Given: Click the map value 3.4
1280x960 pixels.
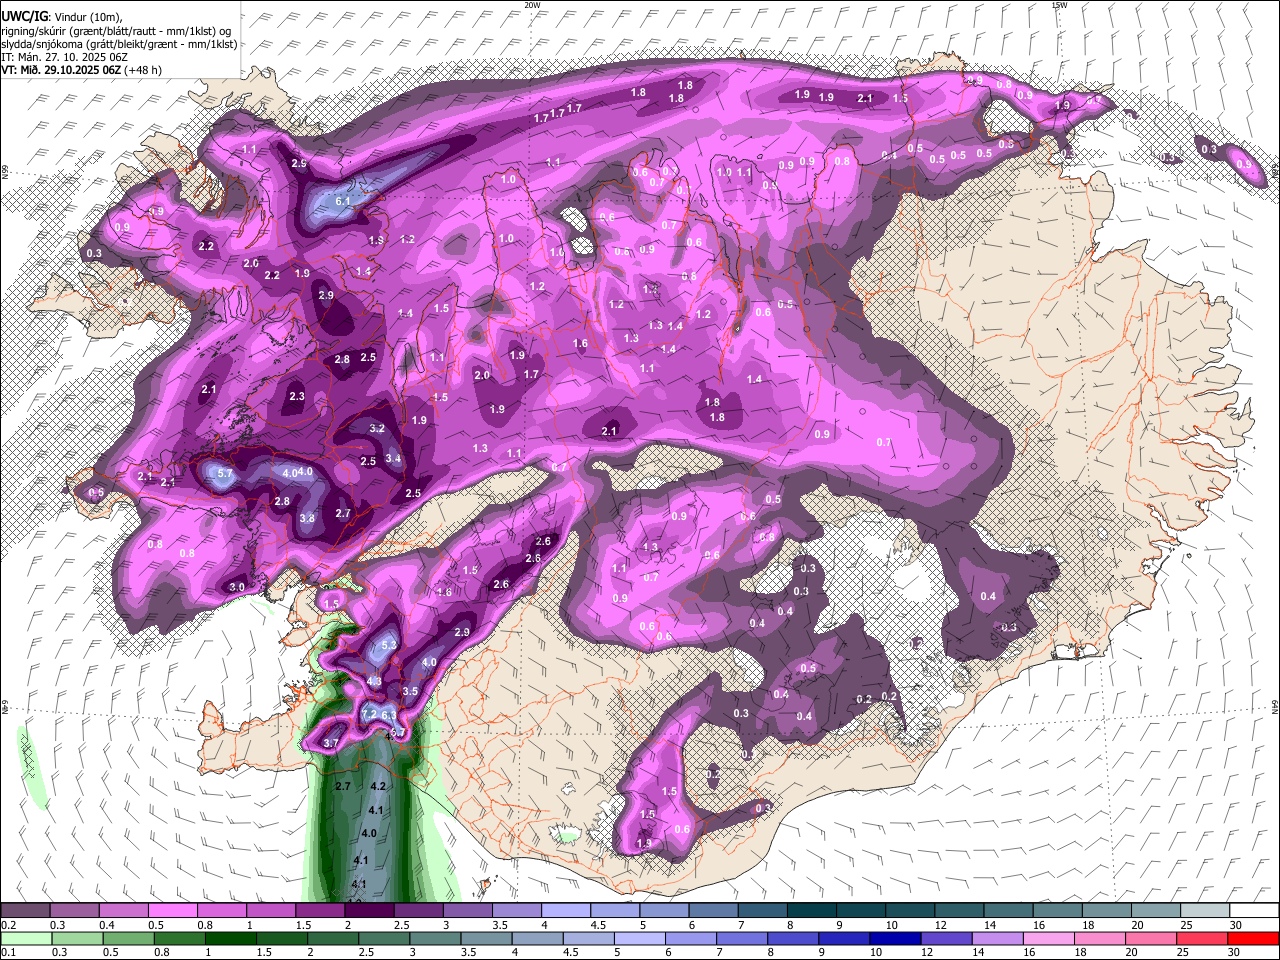Looking at the screenshot, I should click(393, 459).
